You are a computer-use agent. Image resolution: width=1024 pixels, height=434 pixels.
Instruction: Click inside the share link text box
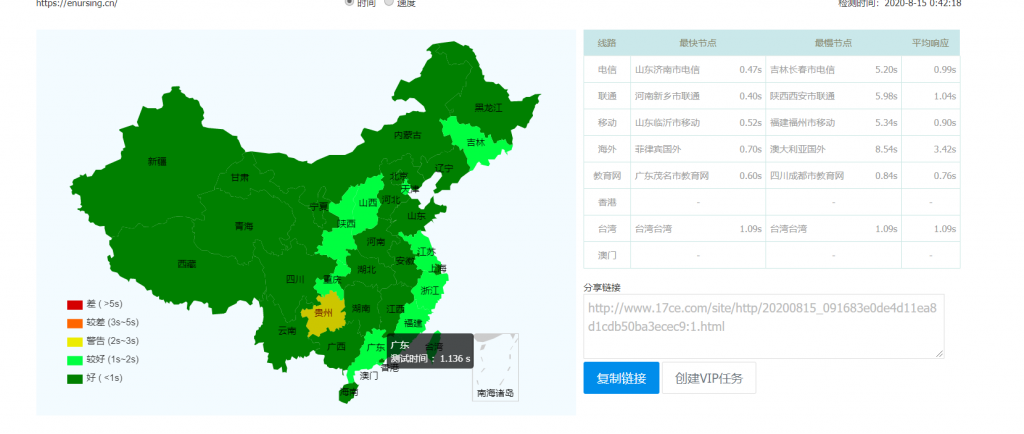(764, 325)
